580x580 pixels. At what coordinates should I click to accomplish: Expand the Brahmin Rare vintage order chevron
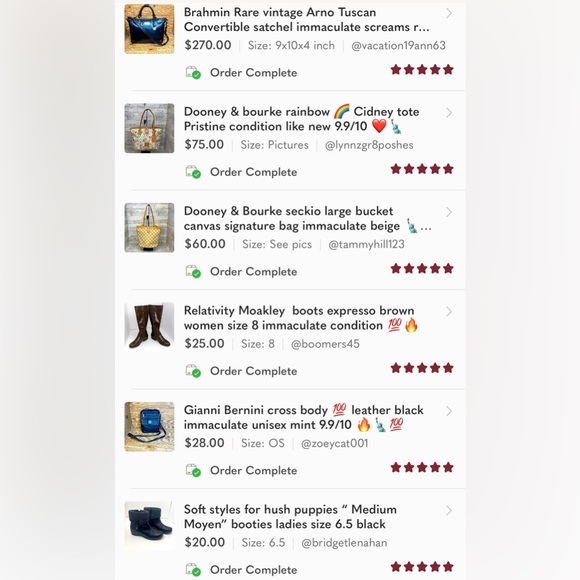pos(449,13)
